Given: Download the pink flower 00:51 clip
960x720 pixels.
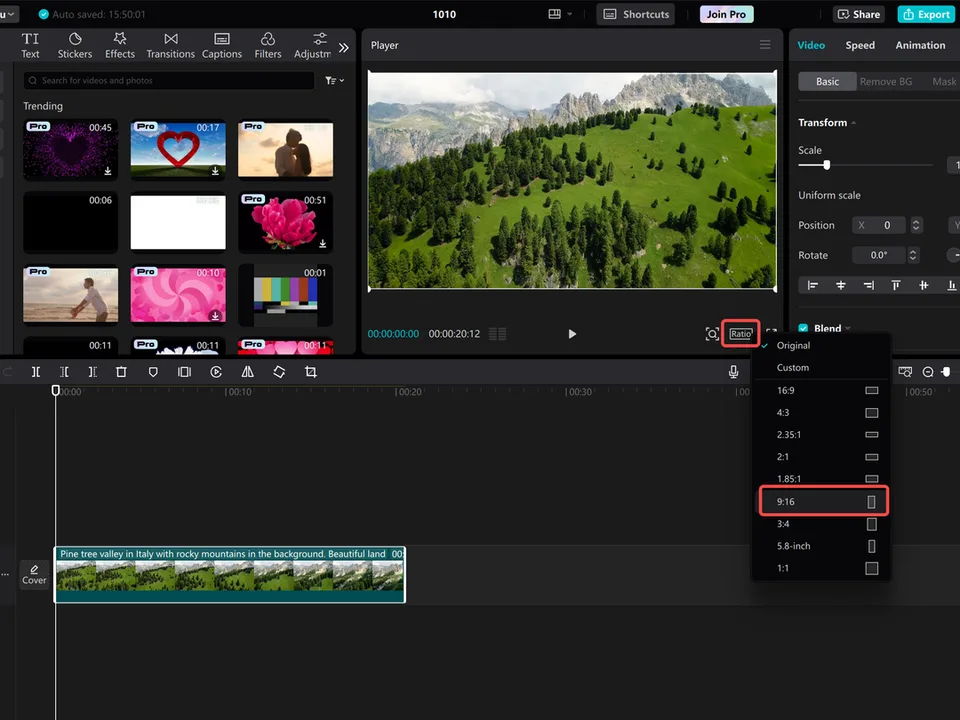Looking at the screenshot, I should [x=323, y=243].
